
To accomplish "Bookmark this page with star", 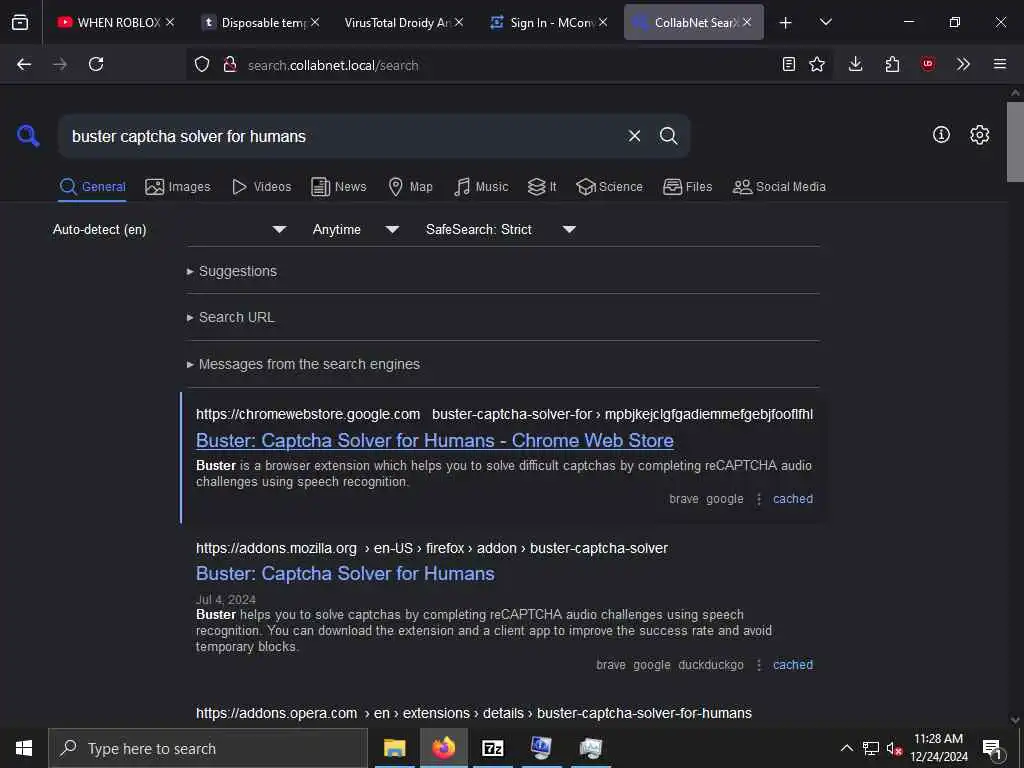I will pos(817,64).
